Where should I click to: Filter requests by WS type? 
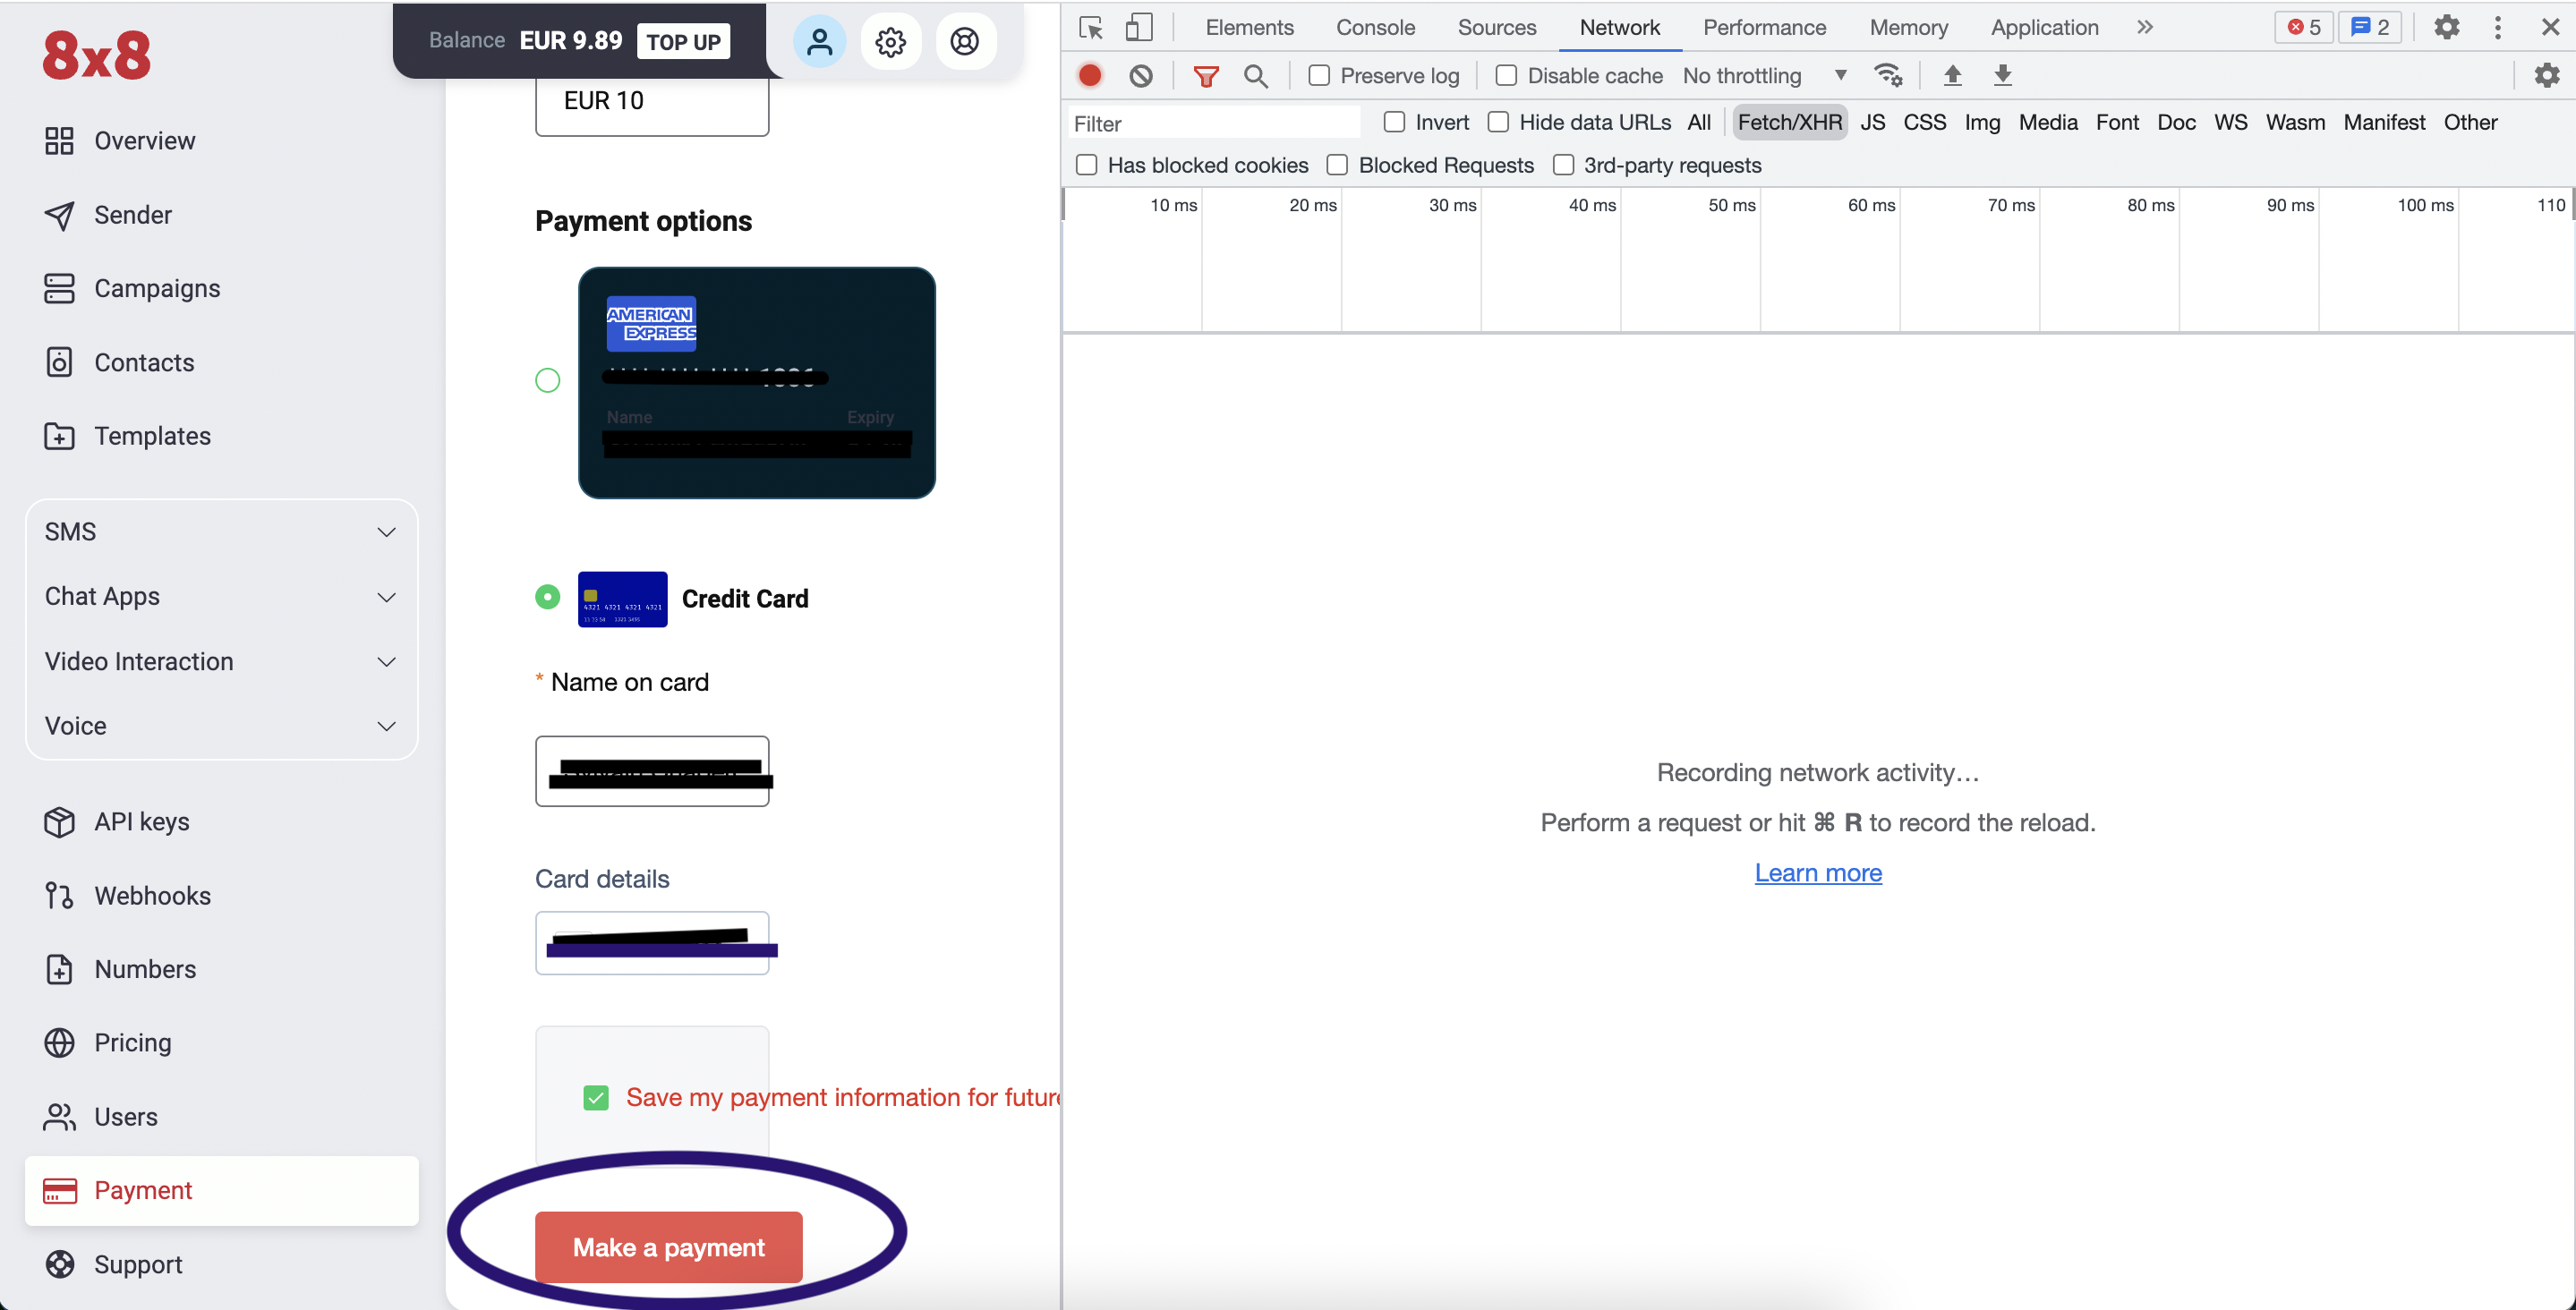(x=2230, y=122)
